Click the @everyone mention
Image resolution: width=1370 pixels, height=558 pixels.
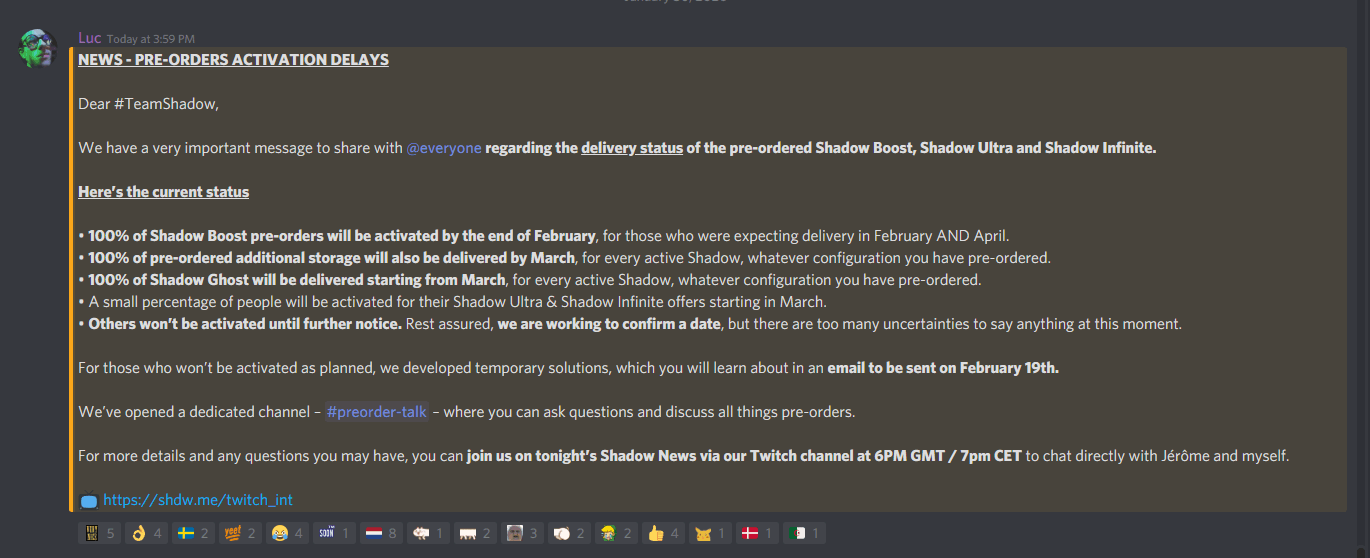pos(443,148)
